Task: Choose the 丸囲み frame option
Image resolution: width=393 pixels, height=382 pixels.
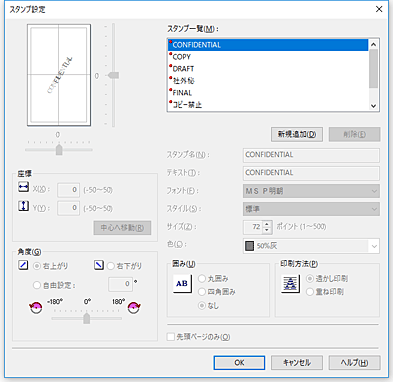Action: [x=202, y=278]
